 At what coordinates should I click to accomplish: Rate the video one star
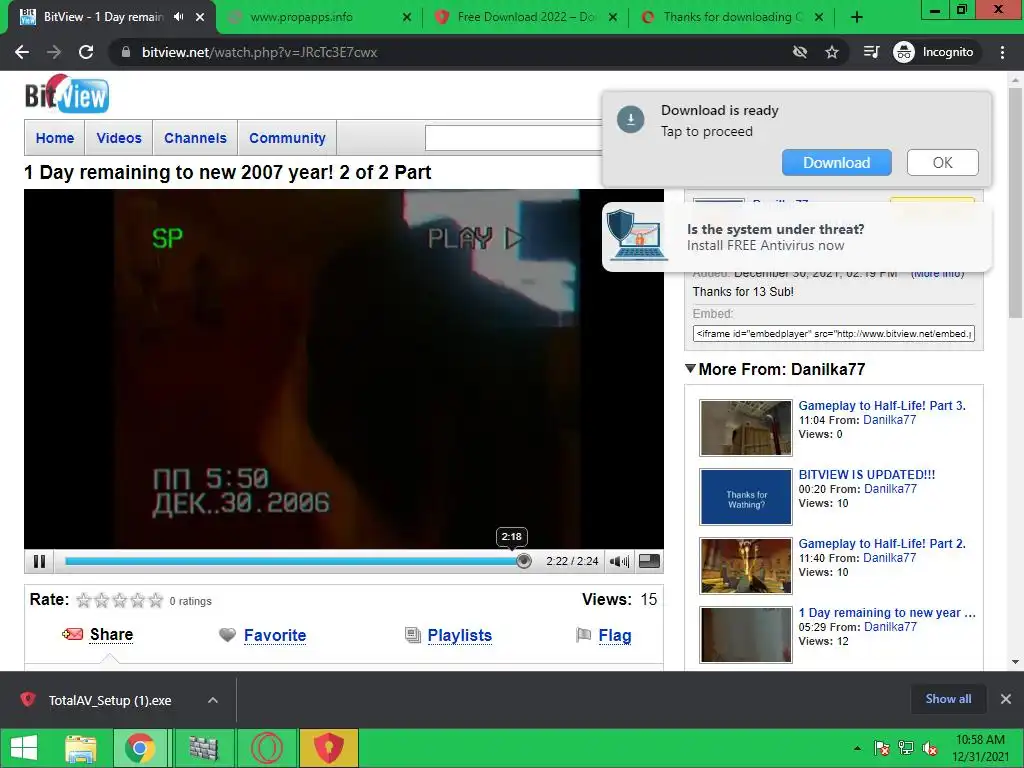(x=84, y=600)
